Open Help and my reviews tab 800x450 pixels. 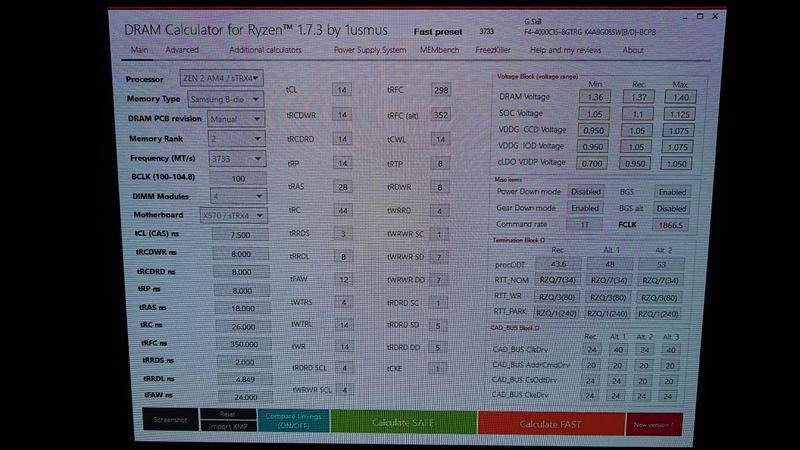[x=566, y=50]
